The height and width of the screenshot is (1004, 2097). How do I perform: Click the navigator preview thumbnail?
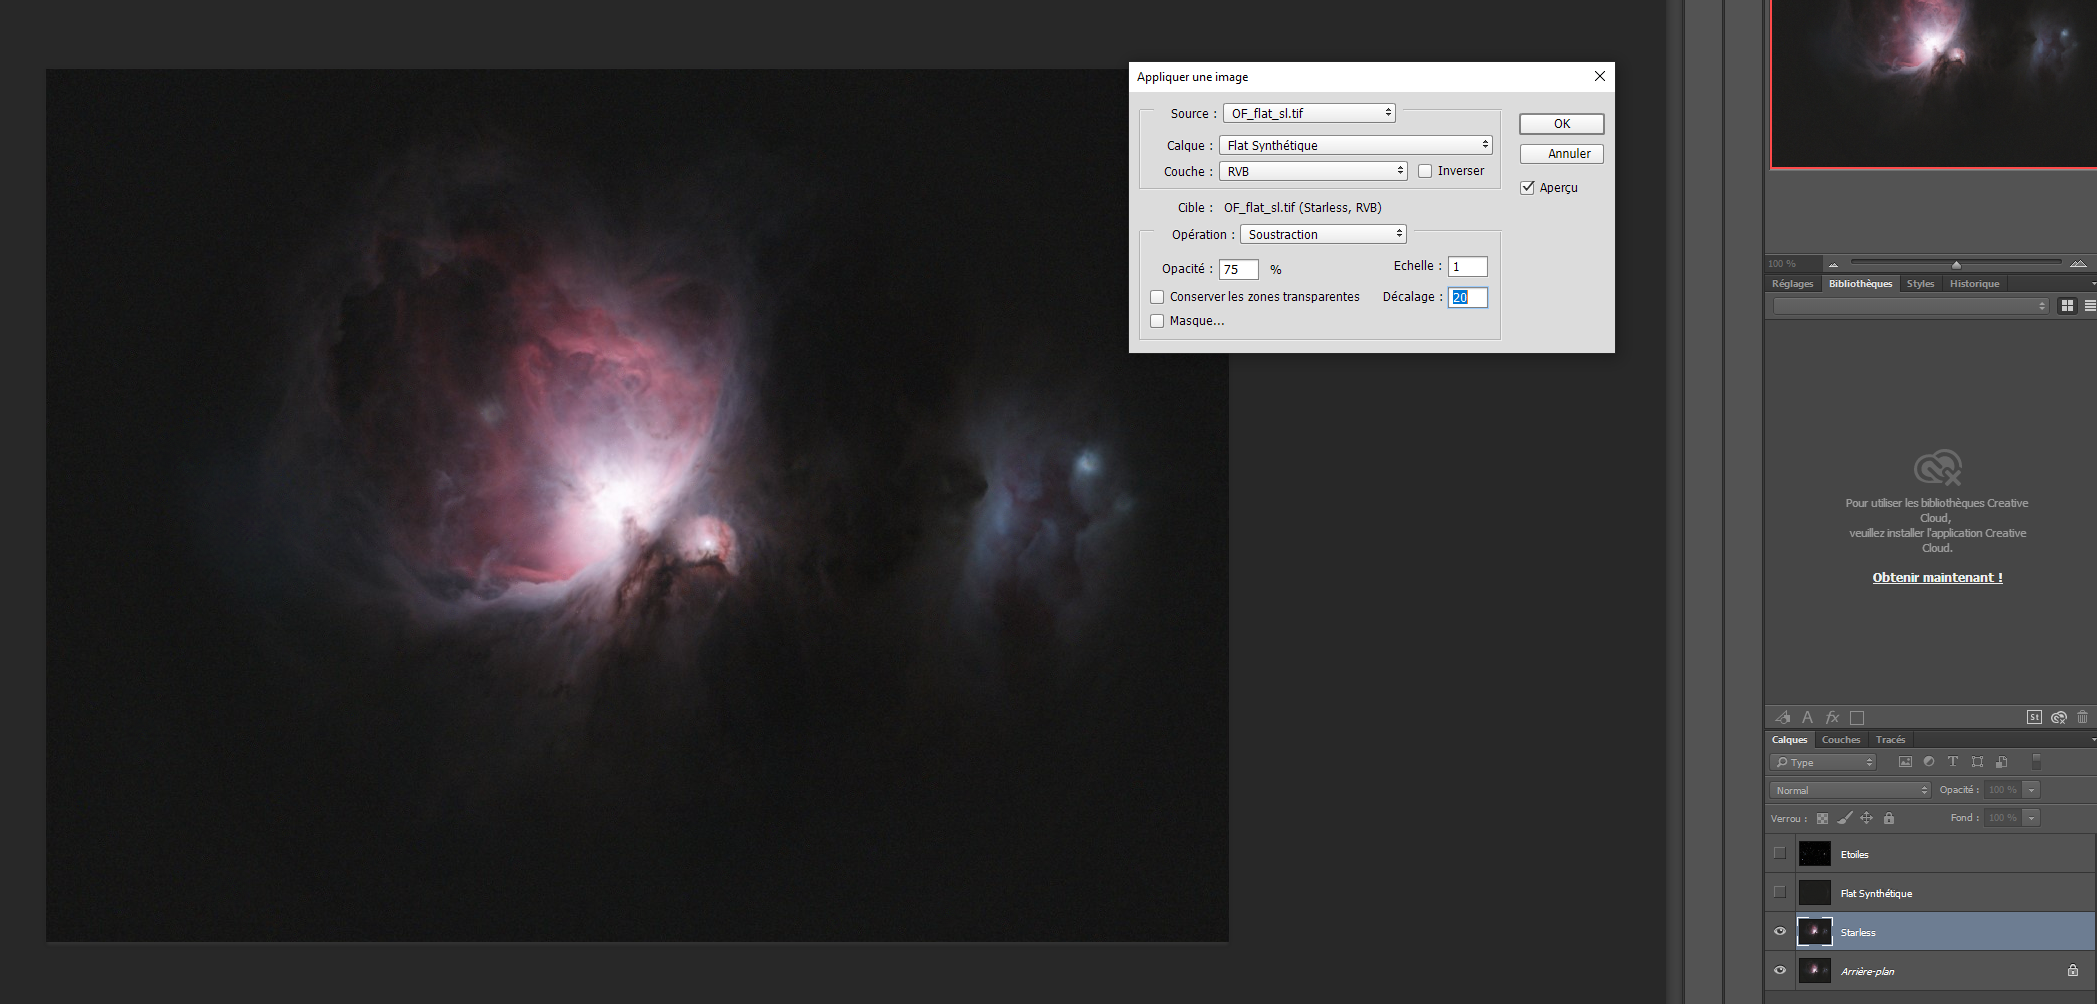pyautogui.click(x=1933, y=84)
